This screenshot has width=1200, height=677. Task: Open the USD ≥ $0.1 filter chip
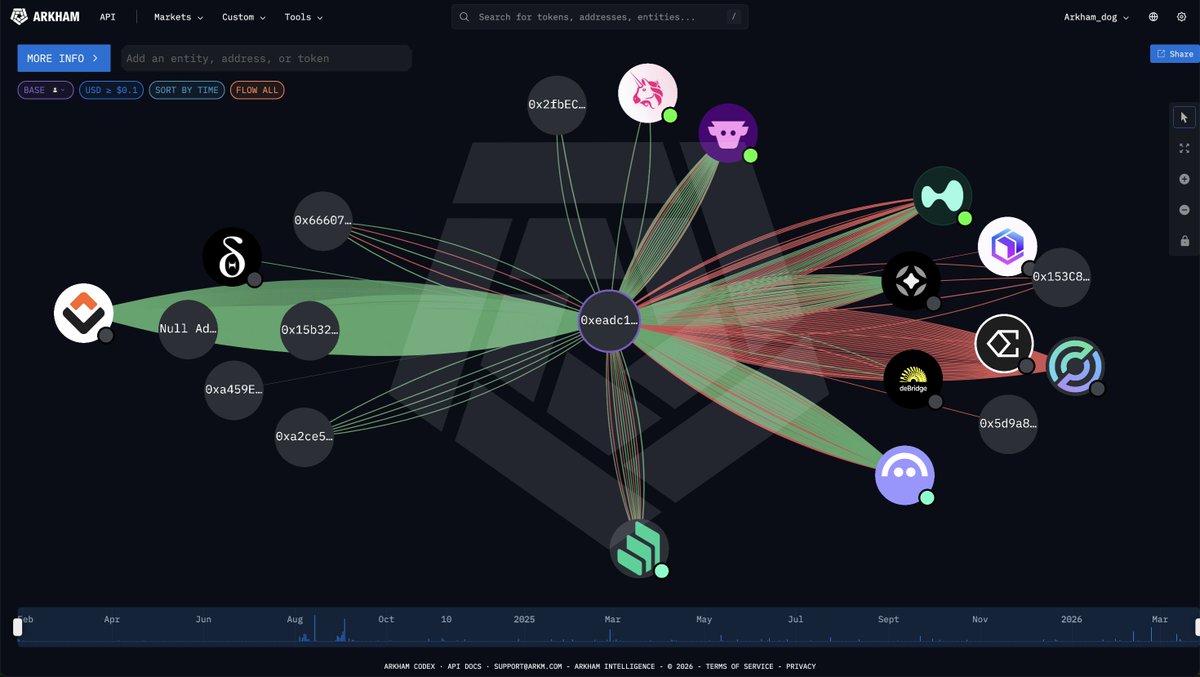[112, 90]
